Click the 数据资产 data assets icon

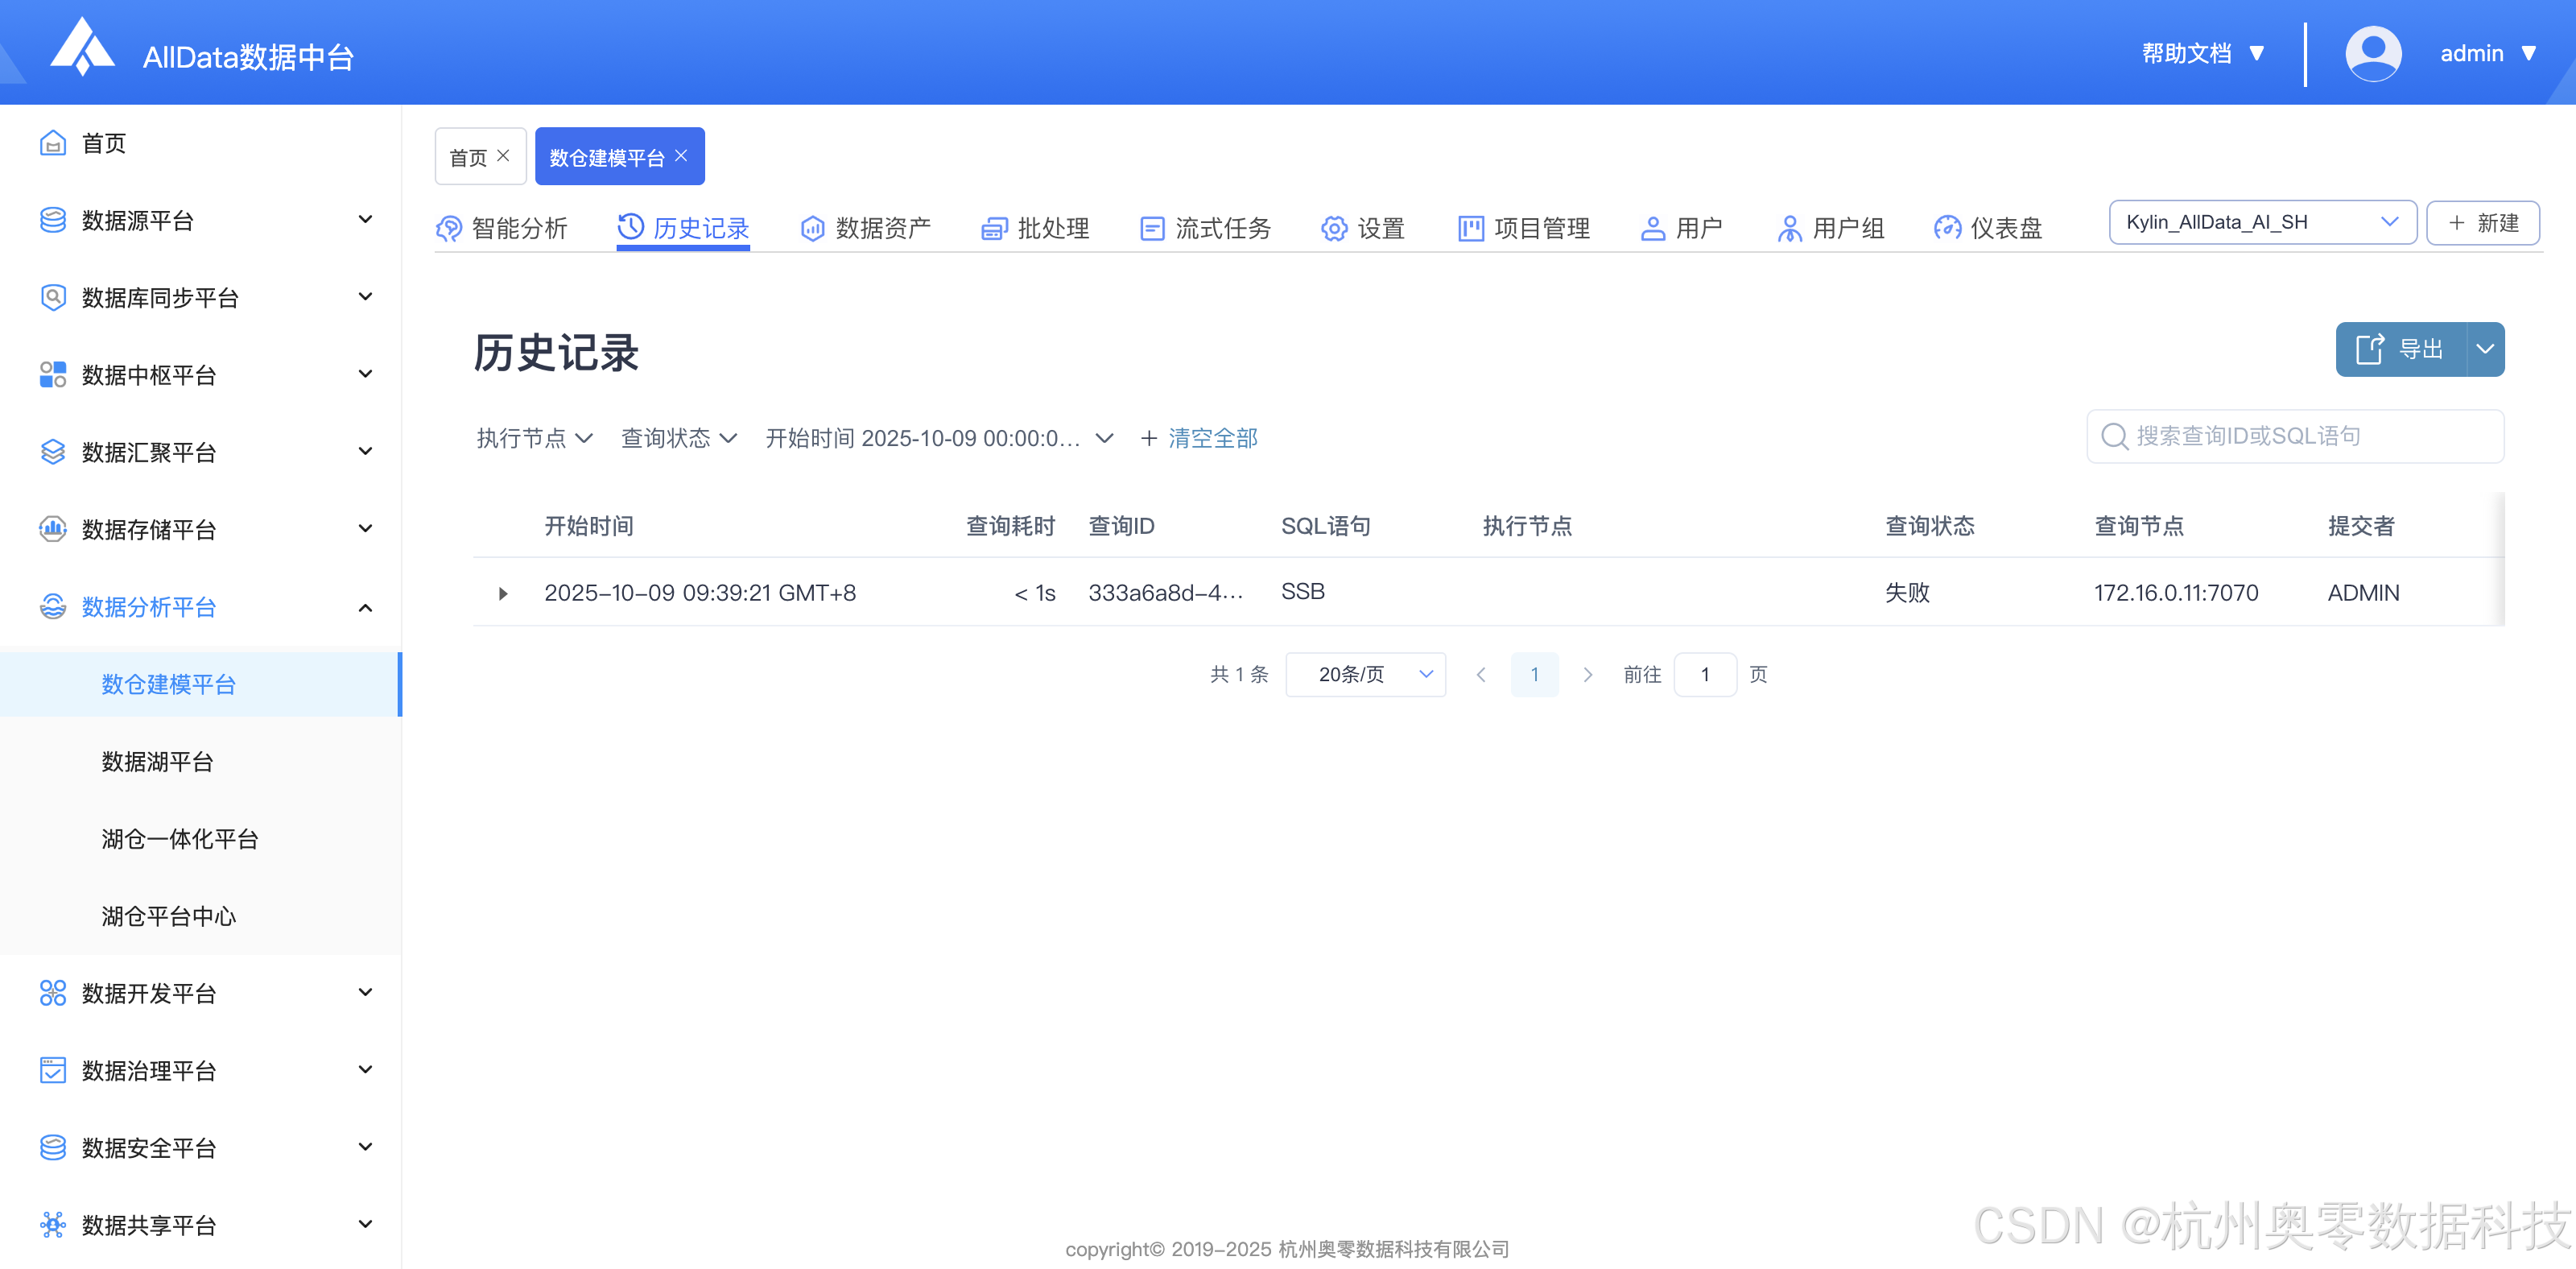(x=812, y=228)
